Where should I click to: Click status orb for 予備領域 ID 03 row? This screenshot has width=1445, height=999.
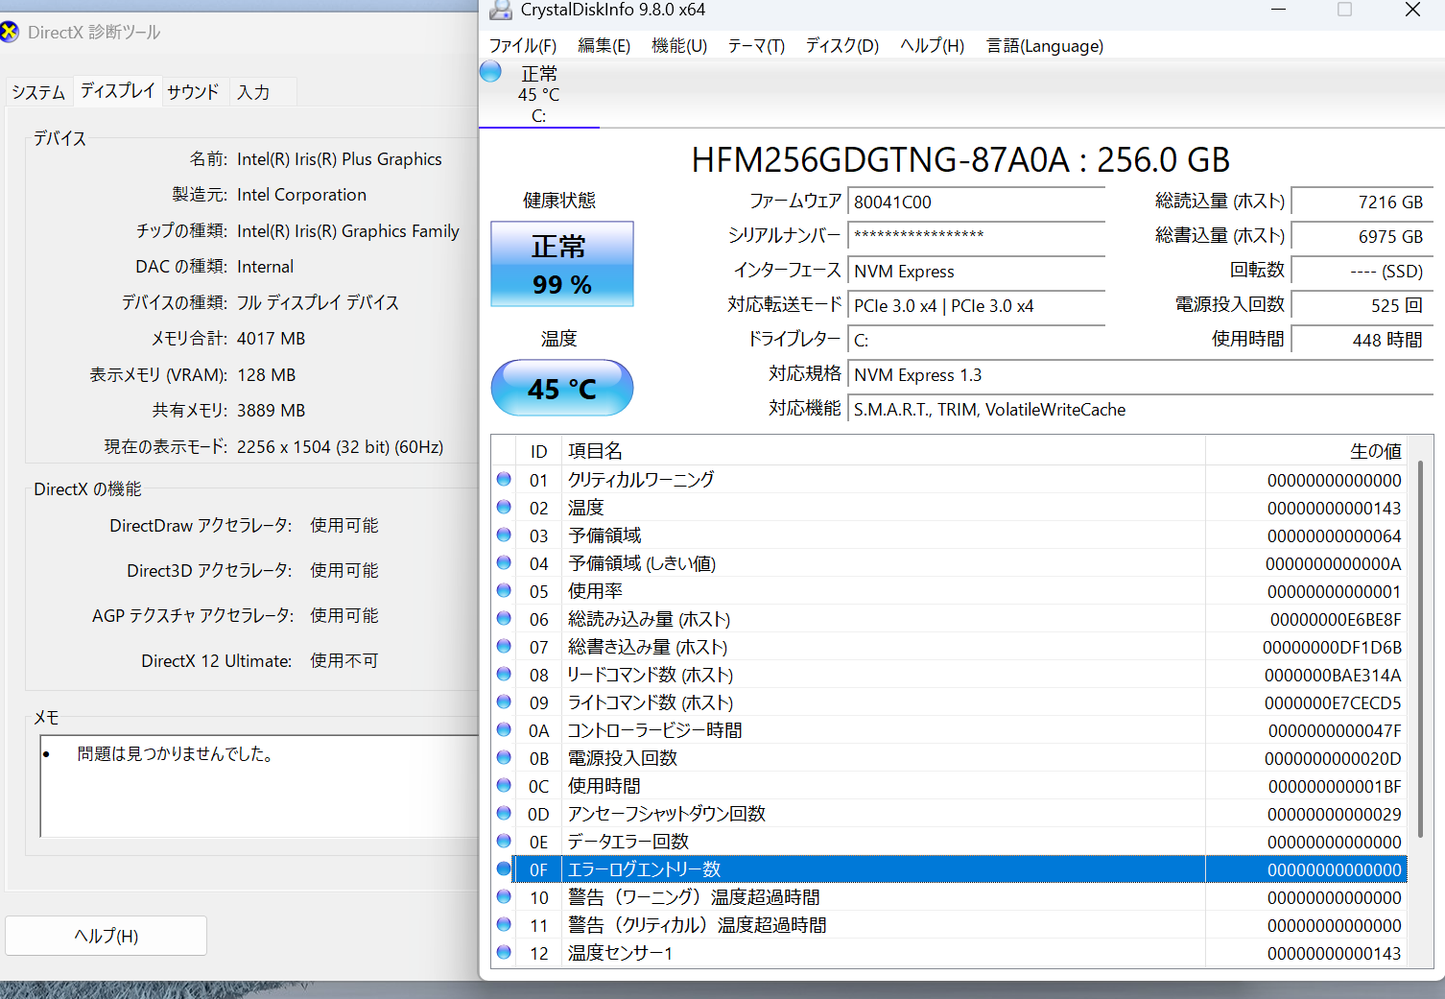[x=504, y=535]
